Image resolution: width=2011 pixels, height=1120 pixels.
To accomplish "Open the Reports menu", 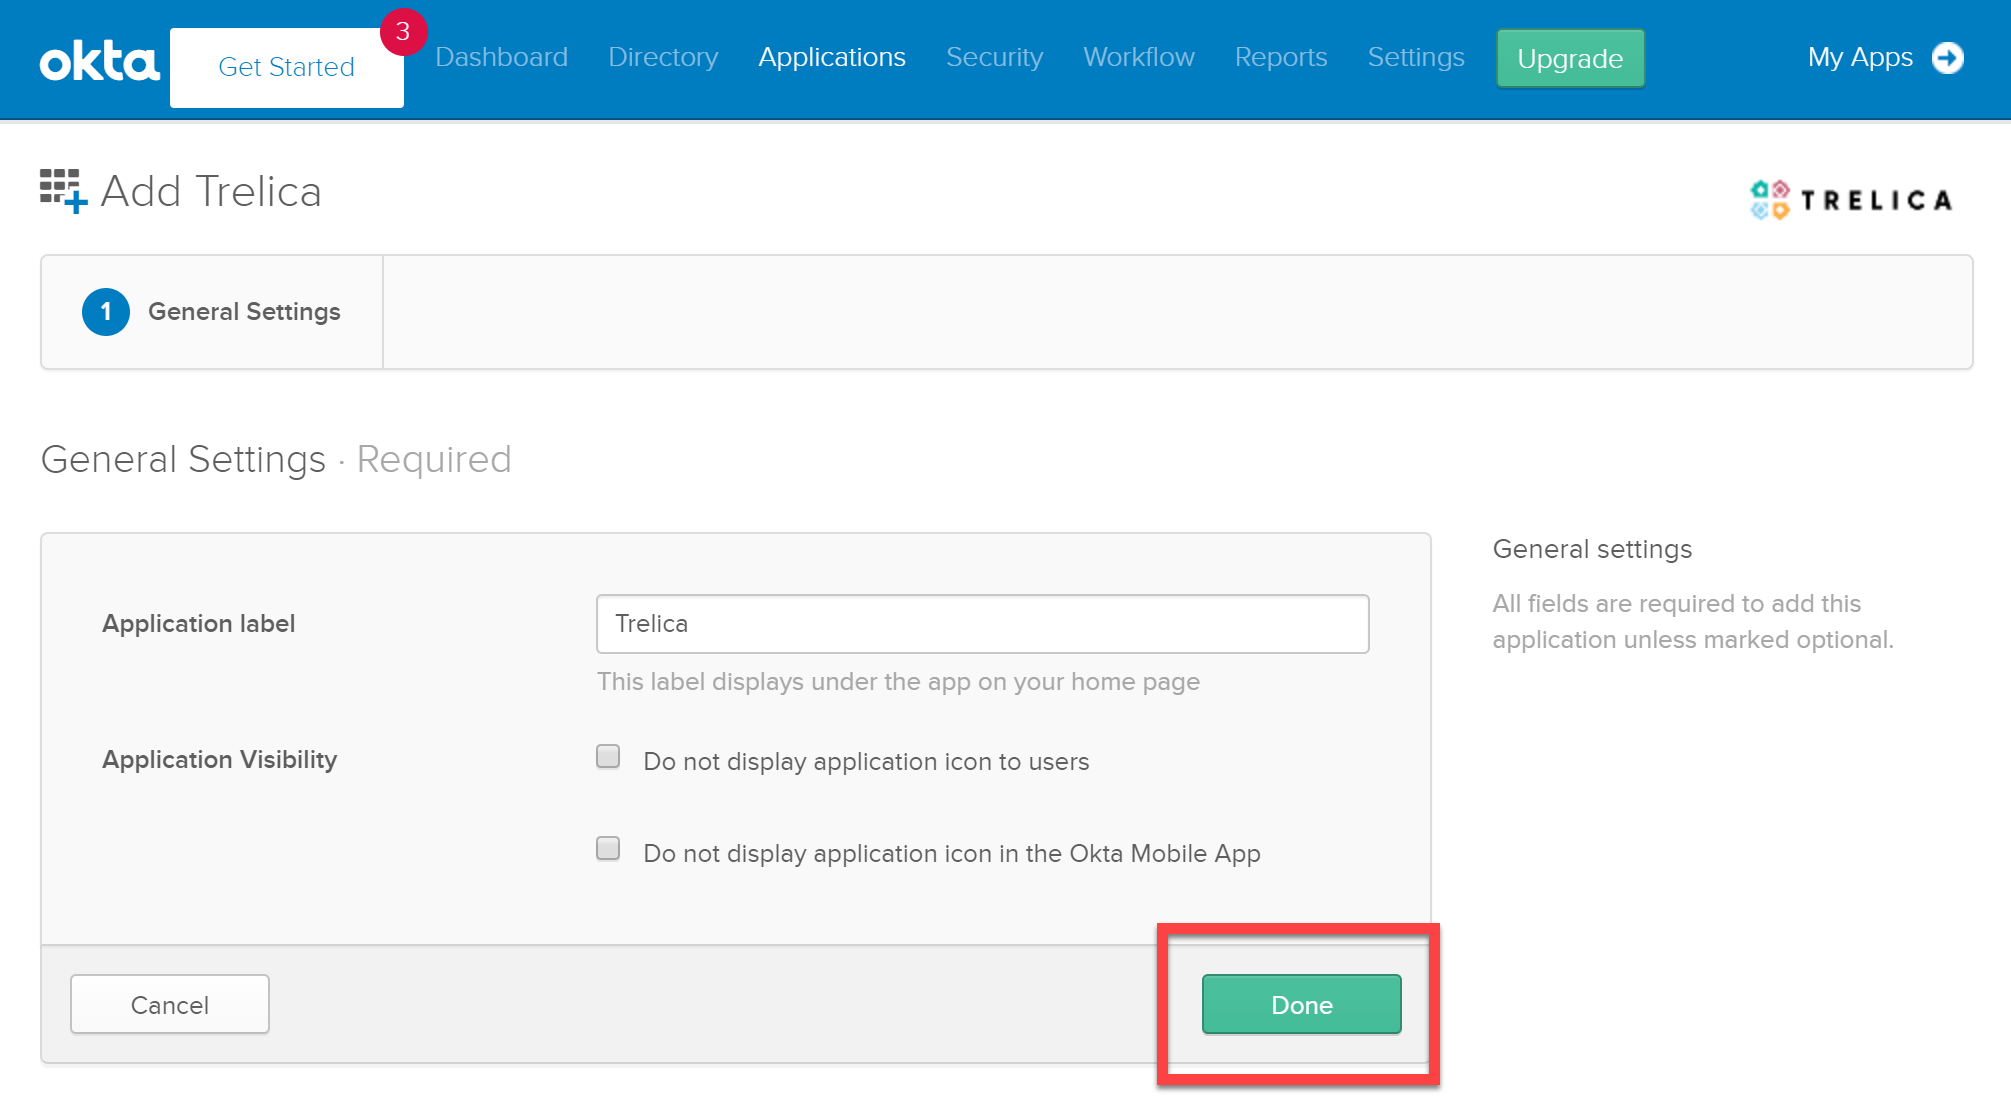I will point(1281,57).
